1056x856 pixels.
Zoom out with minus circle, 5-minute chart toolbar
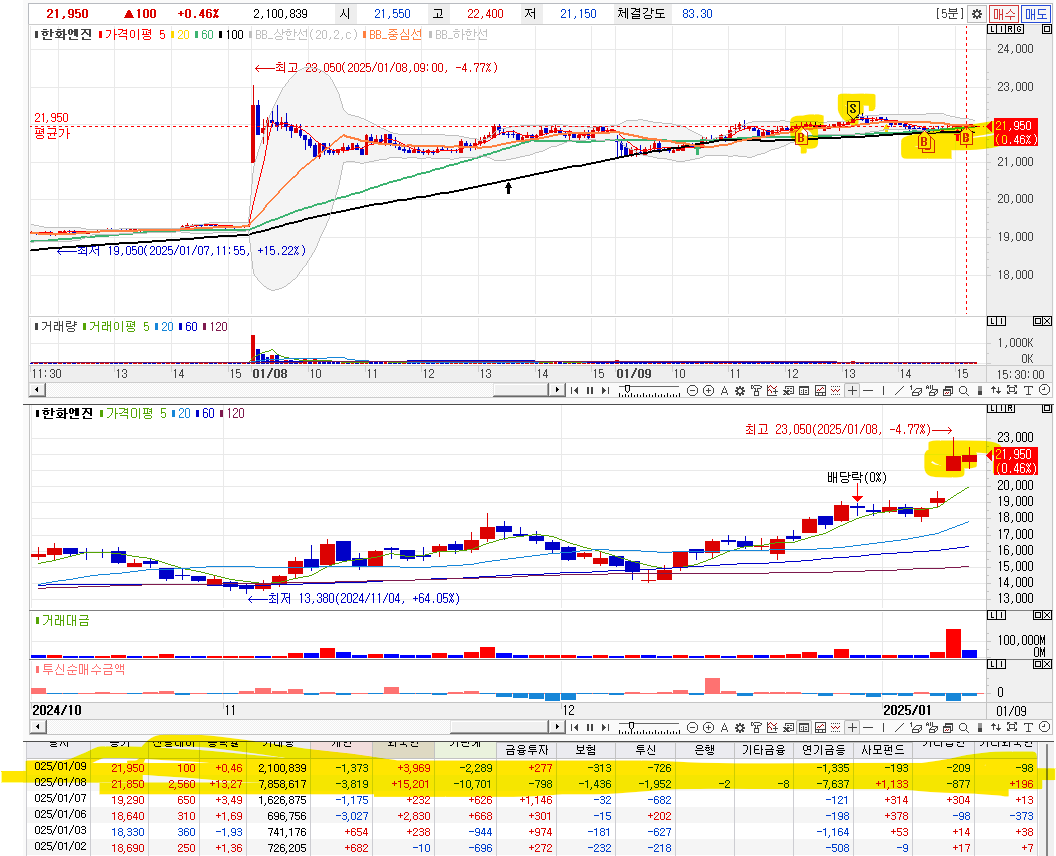(x=692, y=391)
